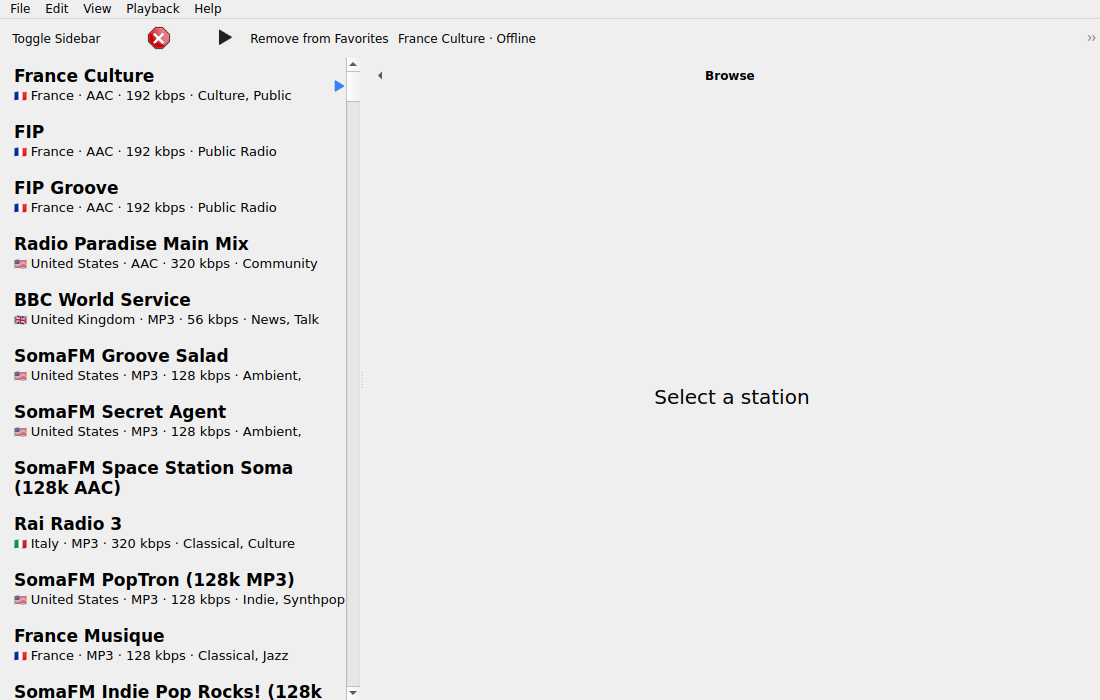Click the blue now-playing arrow beside France Culture

[x=339, y=86]
